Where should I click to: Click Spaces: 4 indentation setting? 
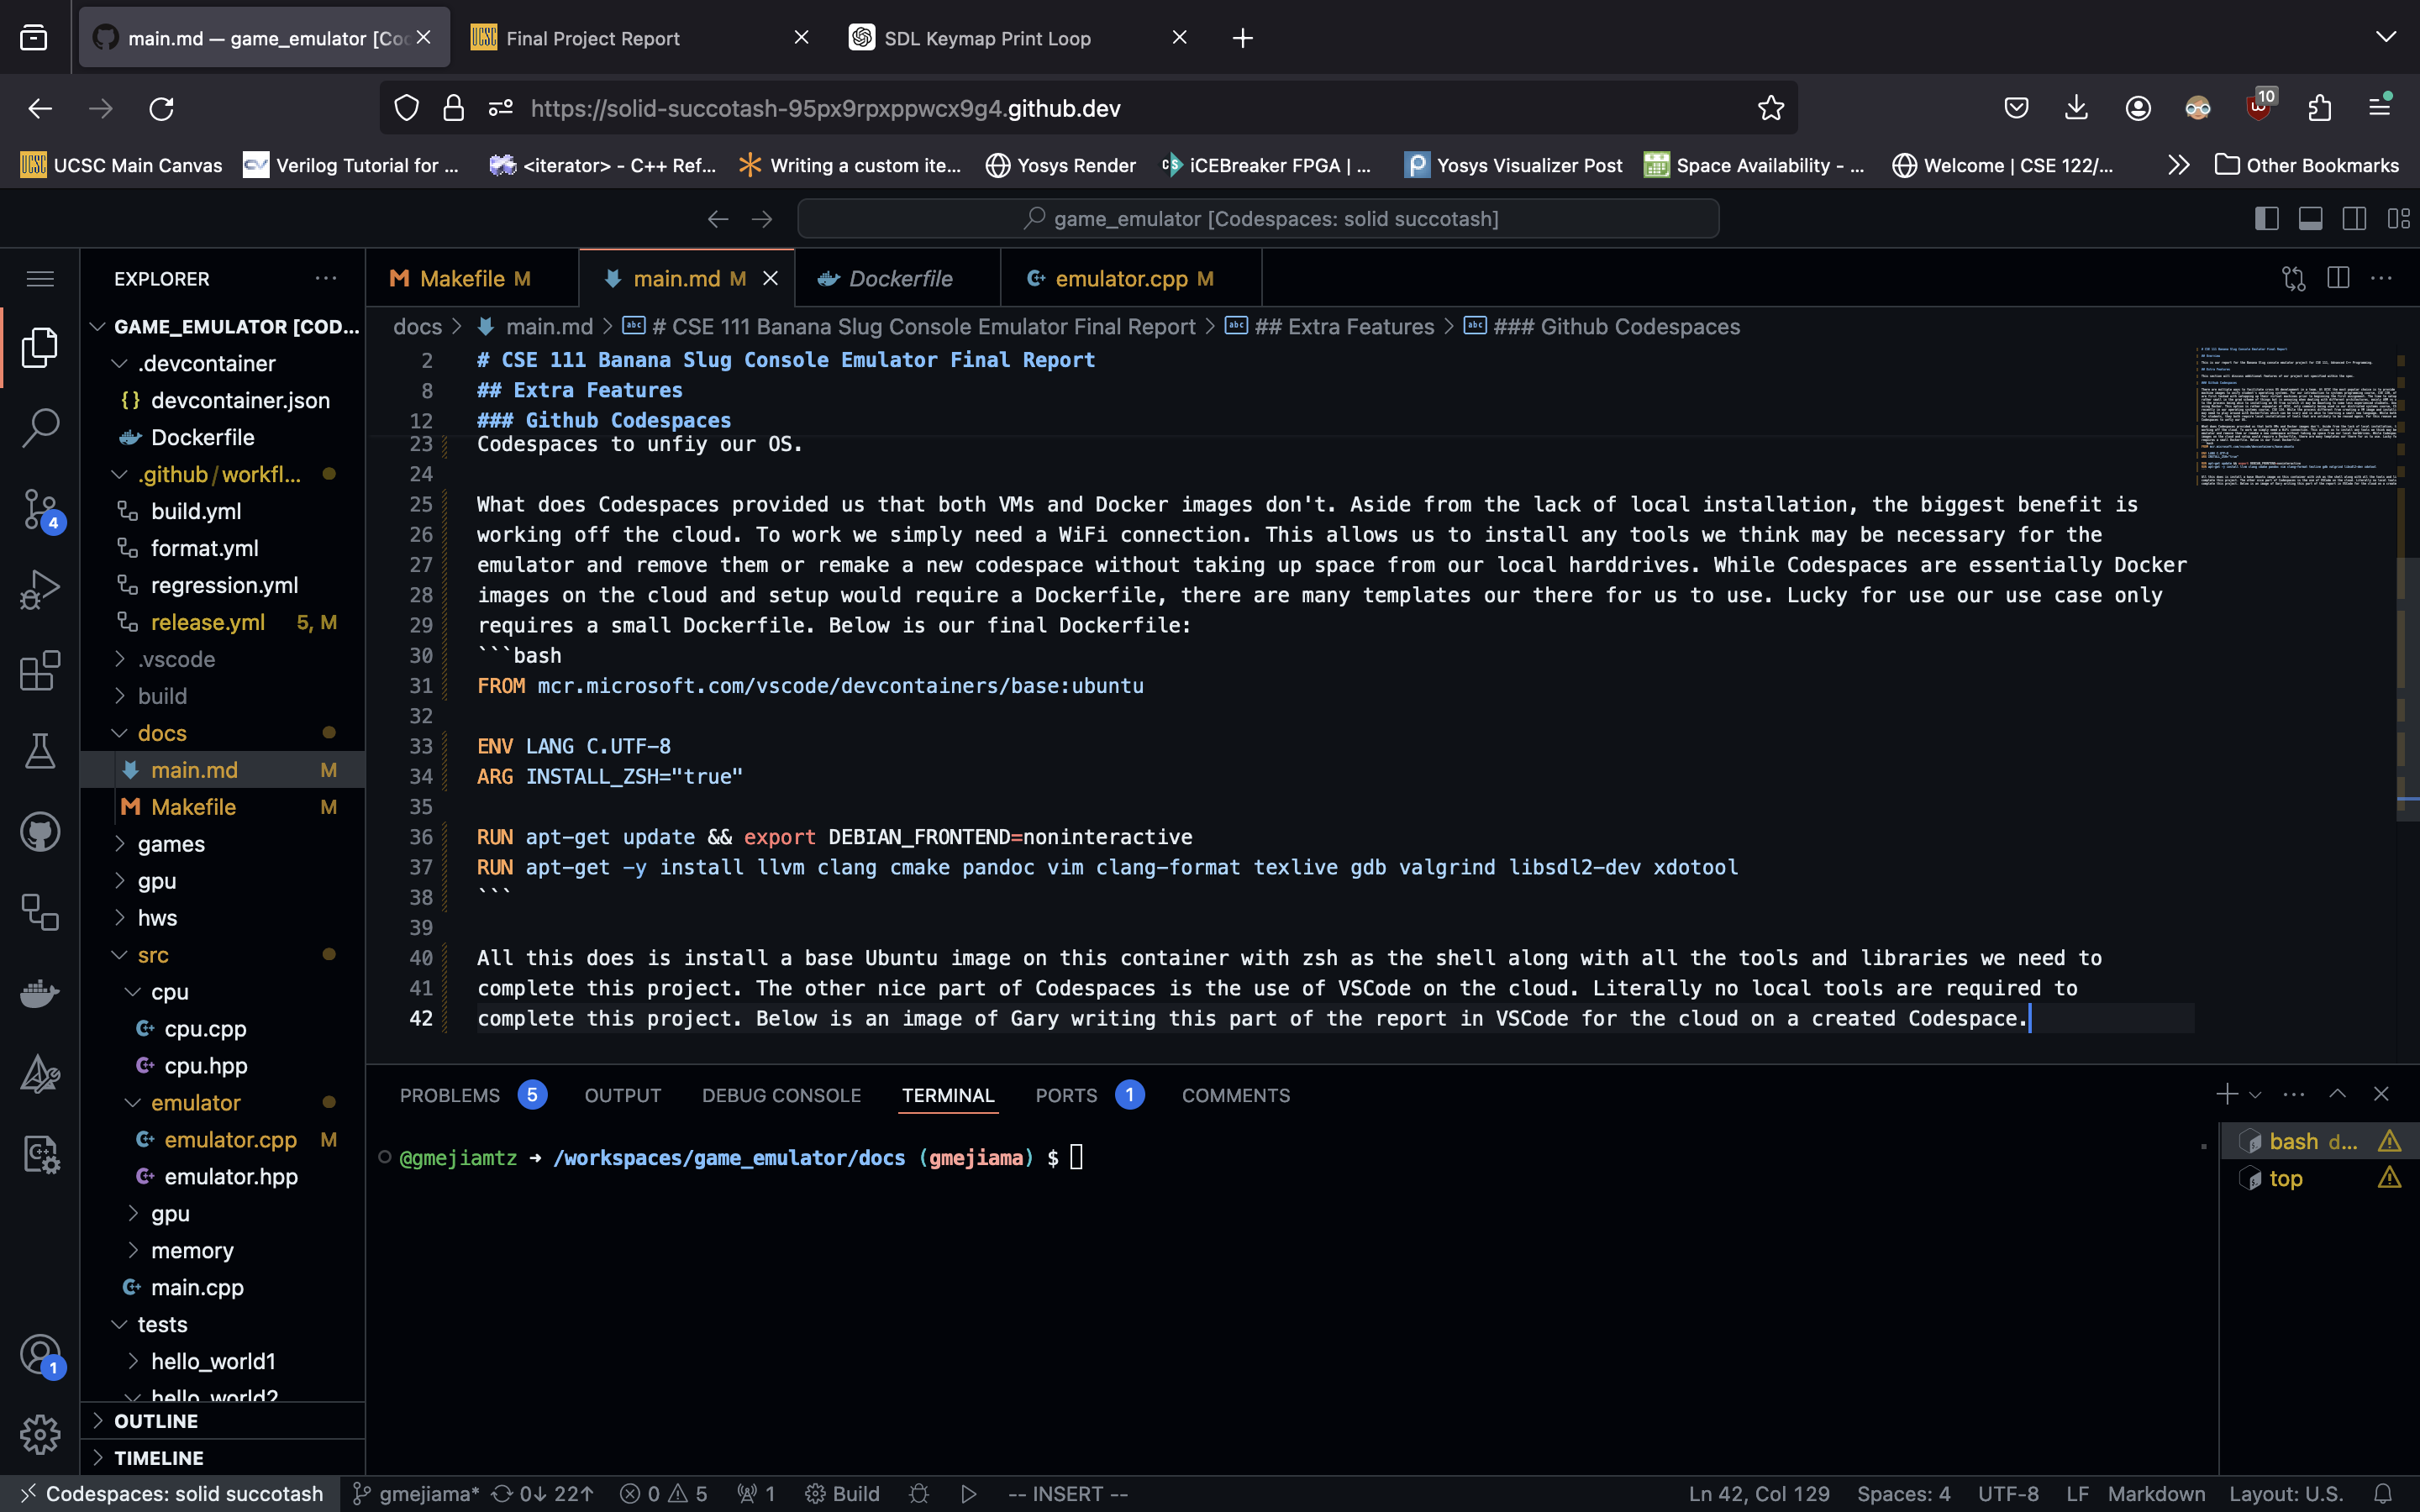point(1903,1493)
